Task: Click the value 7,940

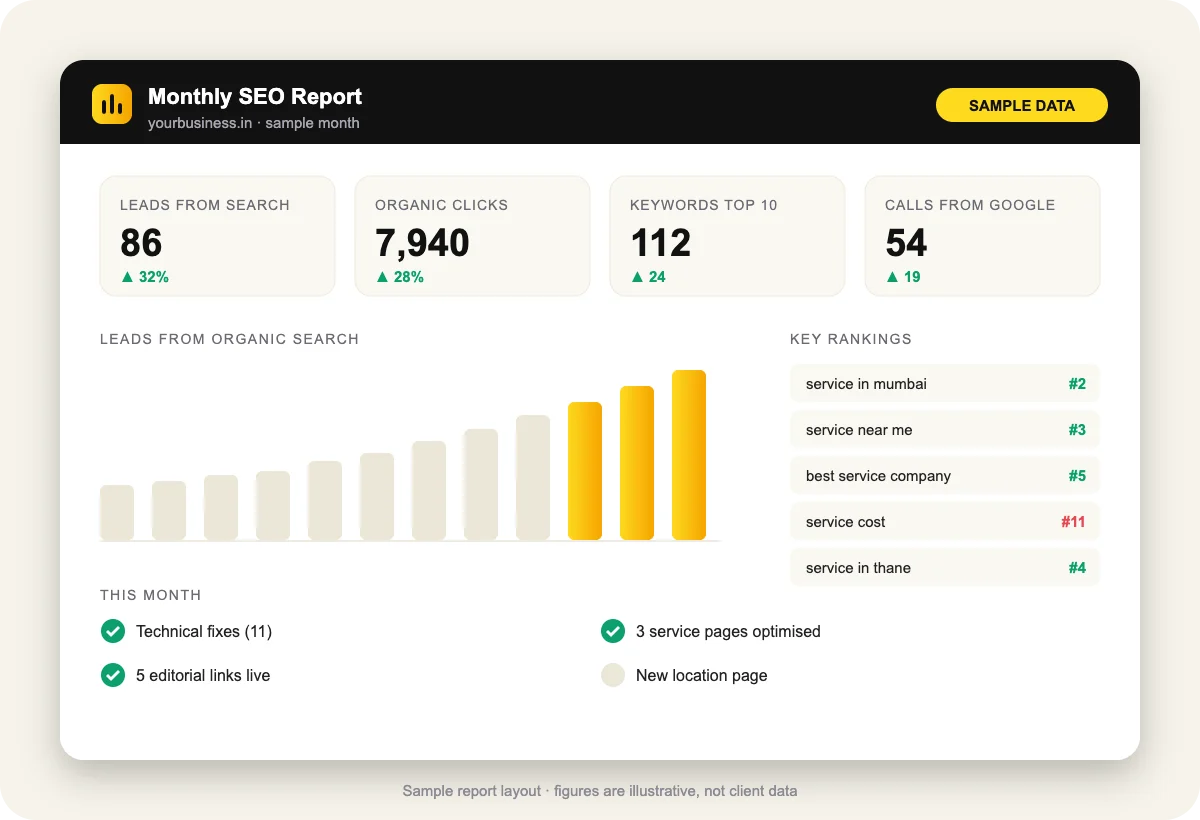Action: point(422,243)
